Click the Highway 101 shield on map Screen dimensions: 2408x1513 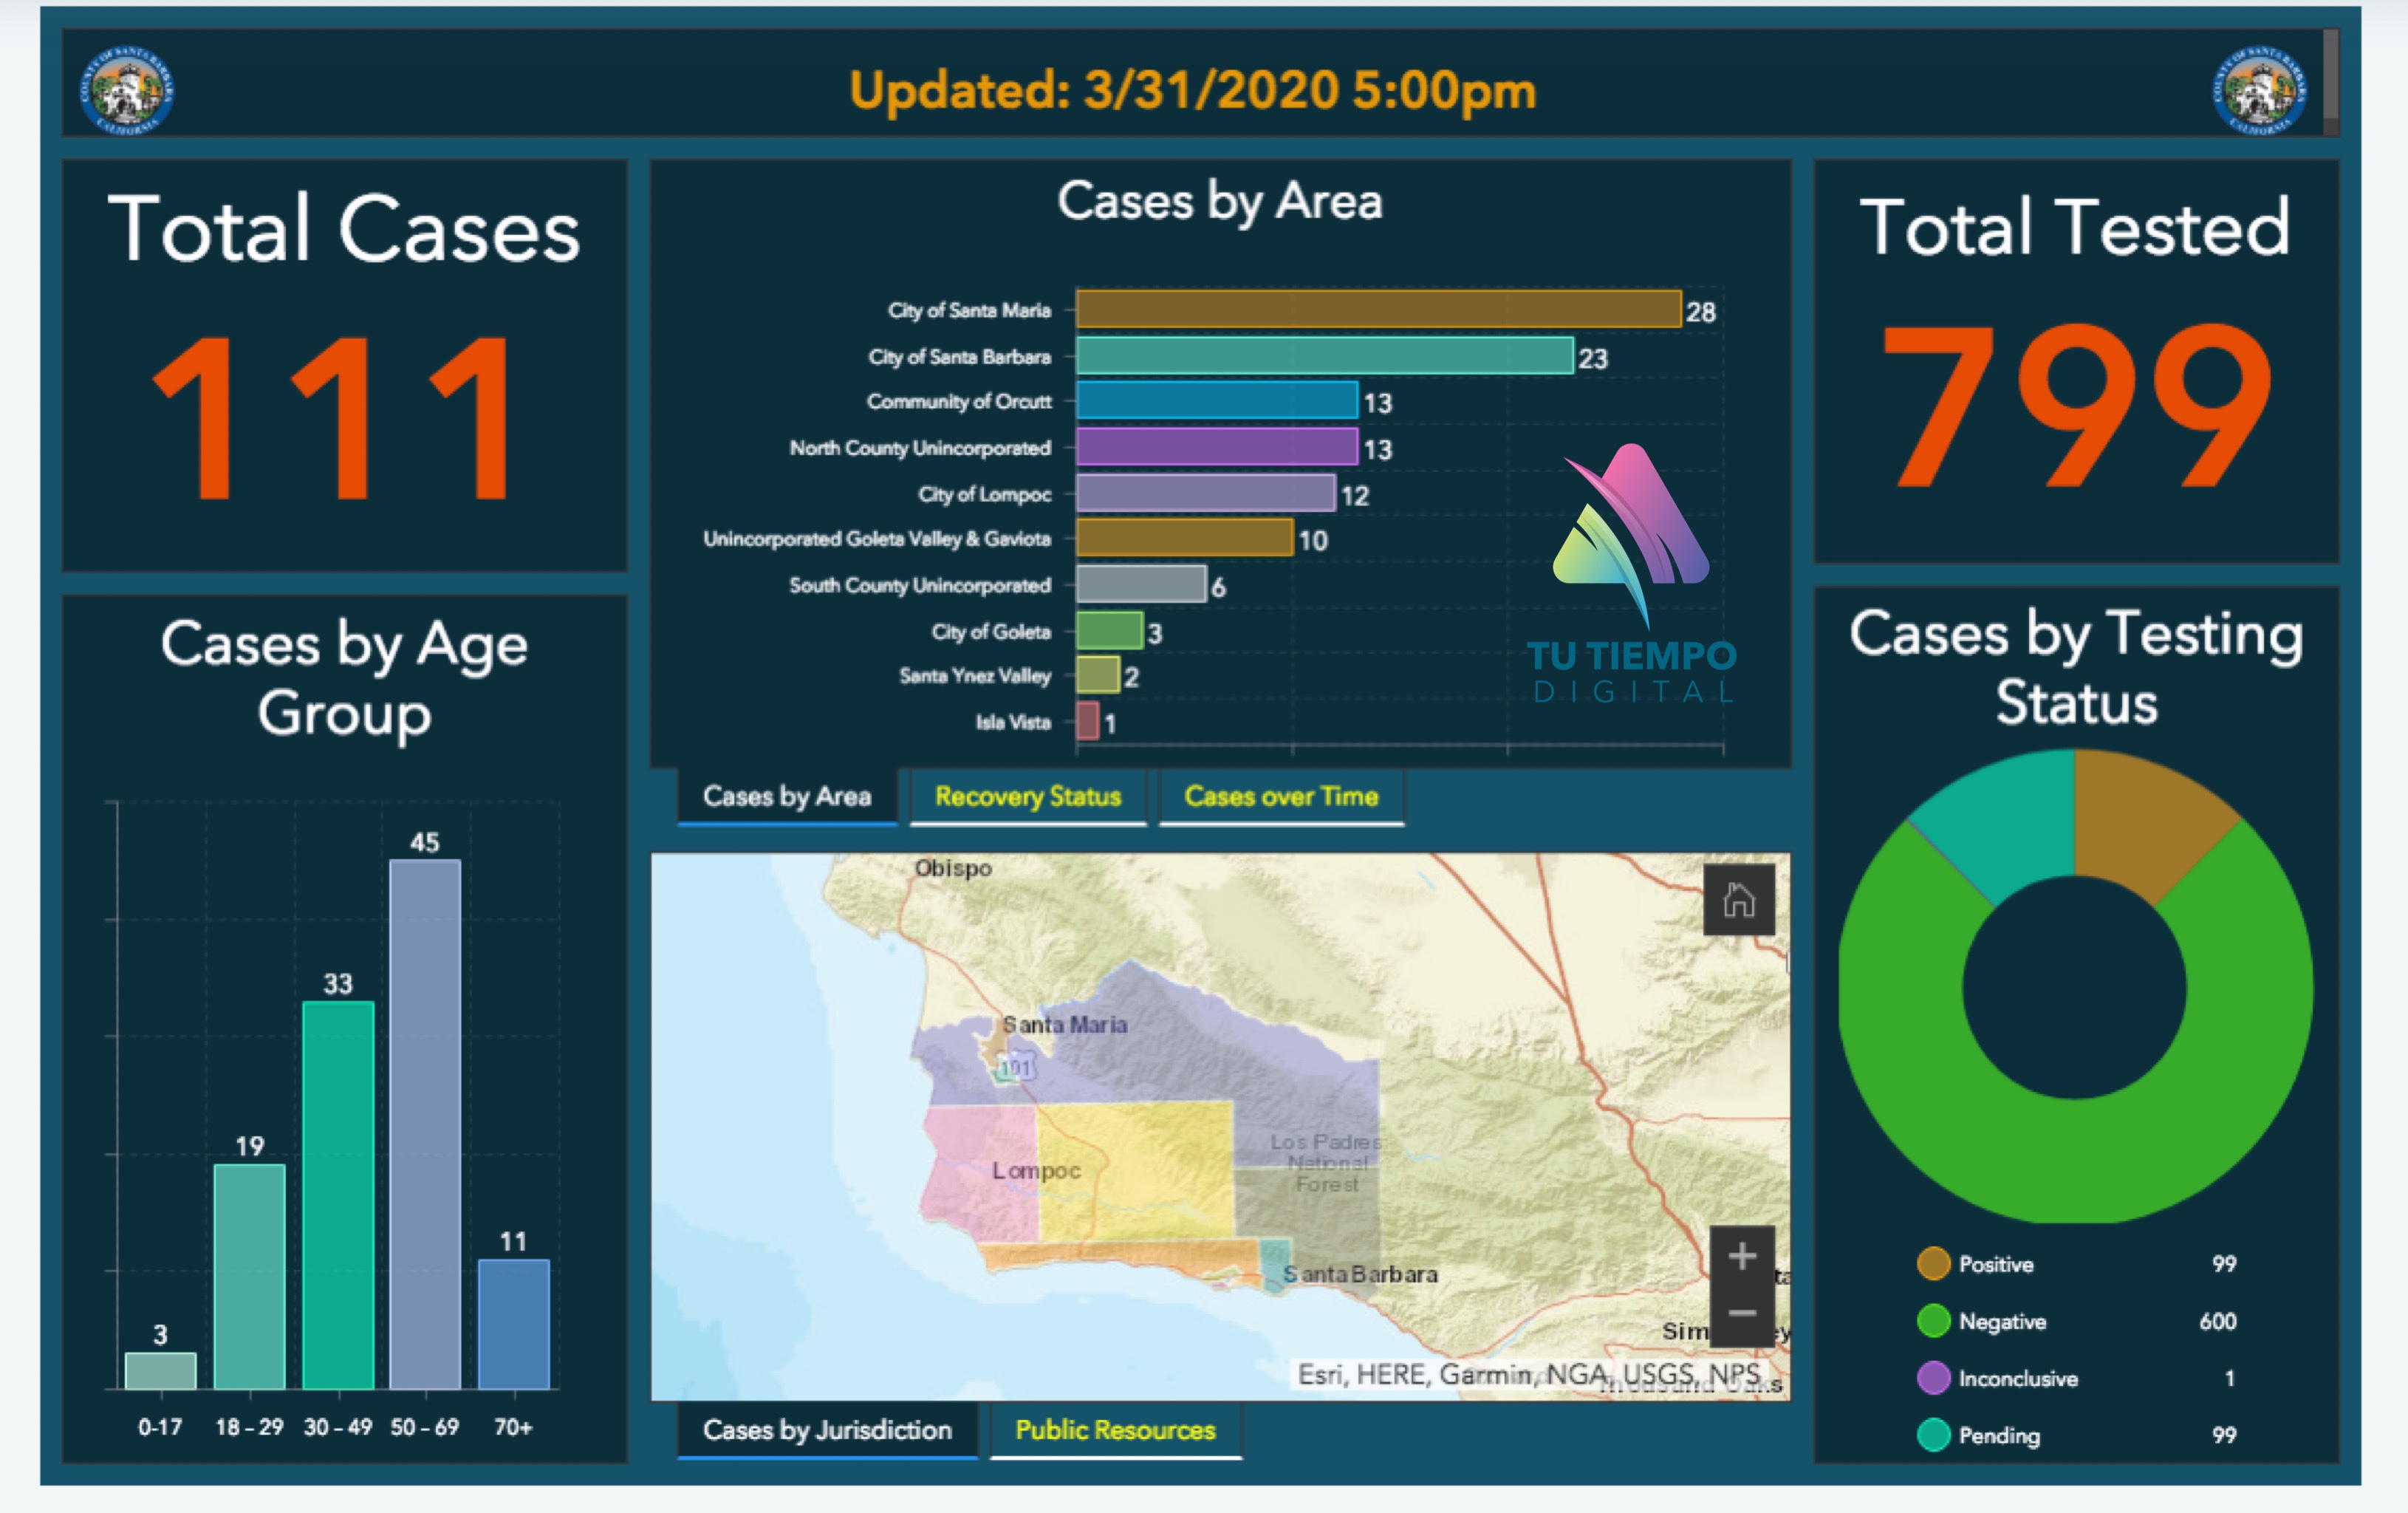1014,1068
